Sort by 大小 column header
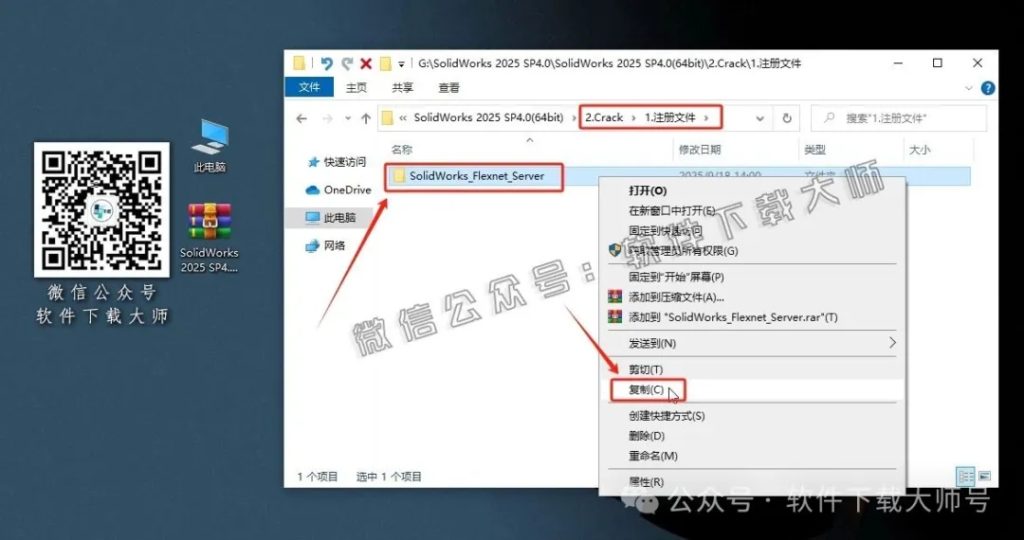The height and width of the screenshot is (540, 1024). [920, 150]
